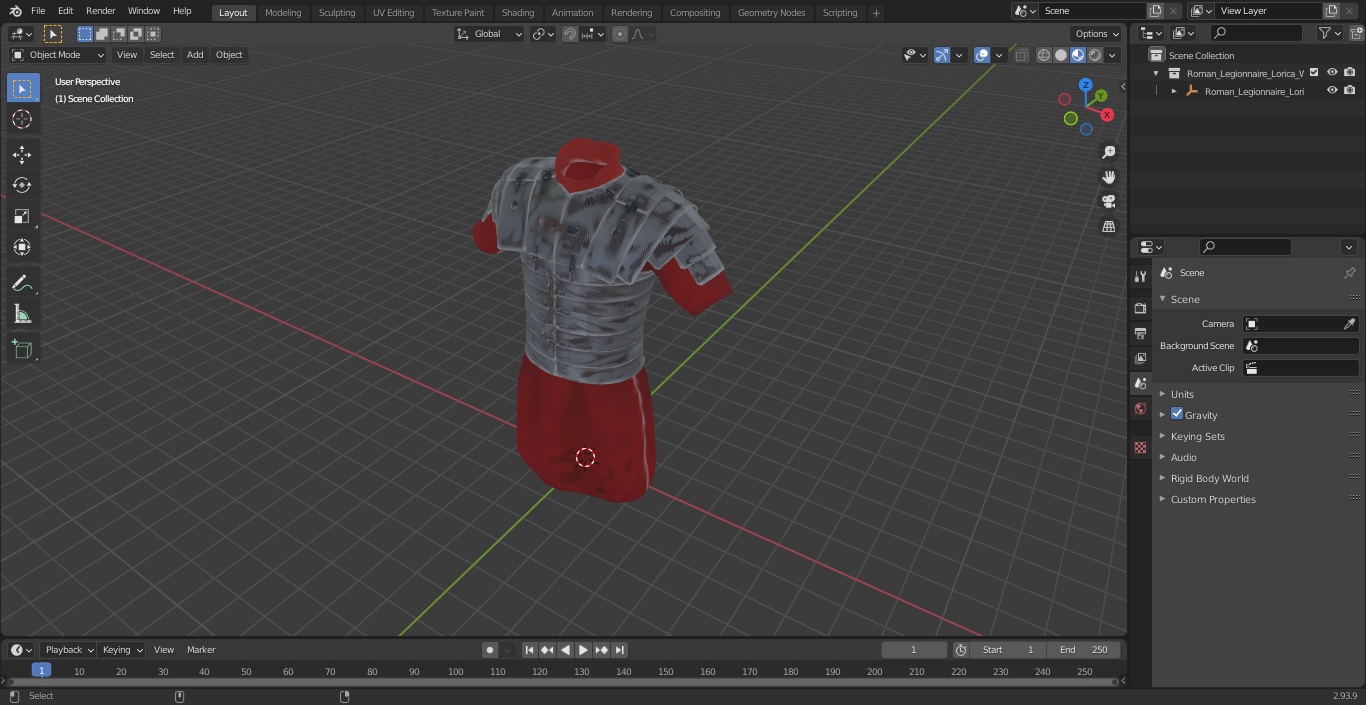Image resolution: width=1366 pixels, height=705 pixels.
Task: Click the End frame 250 field
Action: pyautogui.click(x=1085, y=650)
